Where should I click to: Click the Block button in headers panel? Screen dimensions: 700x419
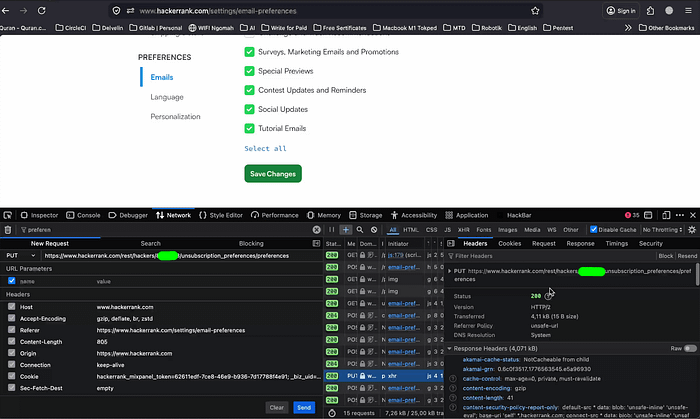click(665, 256)
